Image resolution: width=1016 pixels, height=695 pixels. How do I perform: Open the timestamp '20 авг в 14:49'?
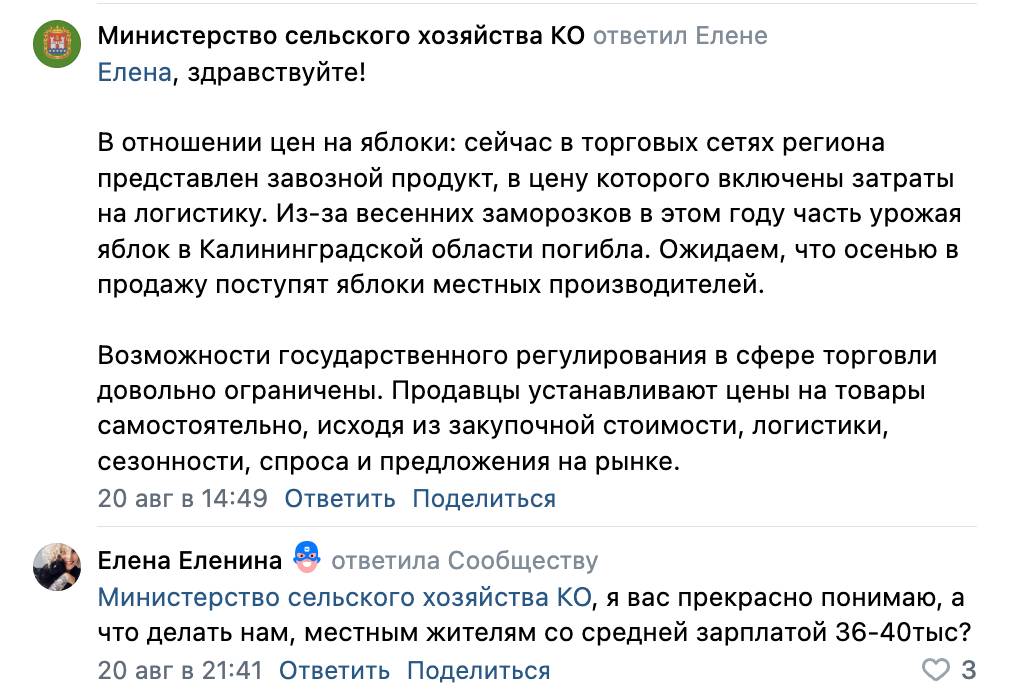click(x=182, y=498)
